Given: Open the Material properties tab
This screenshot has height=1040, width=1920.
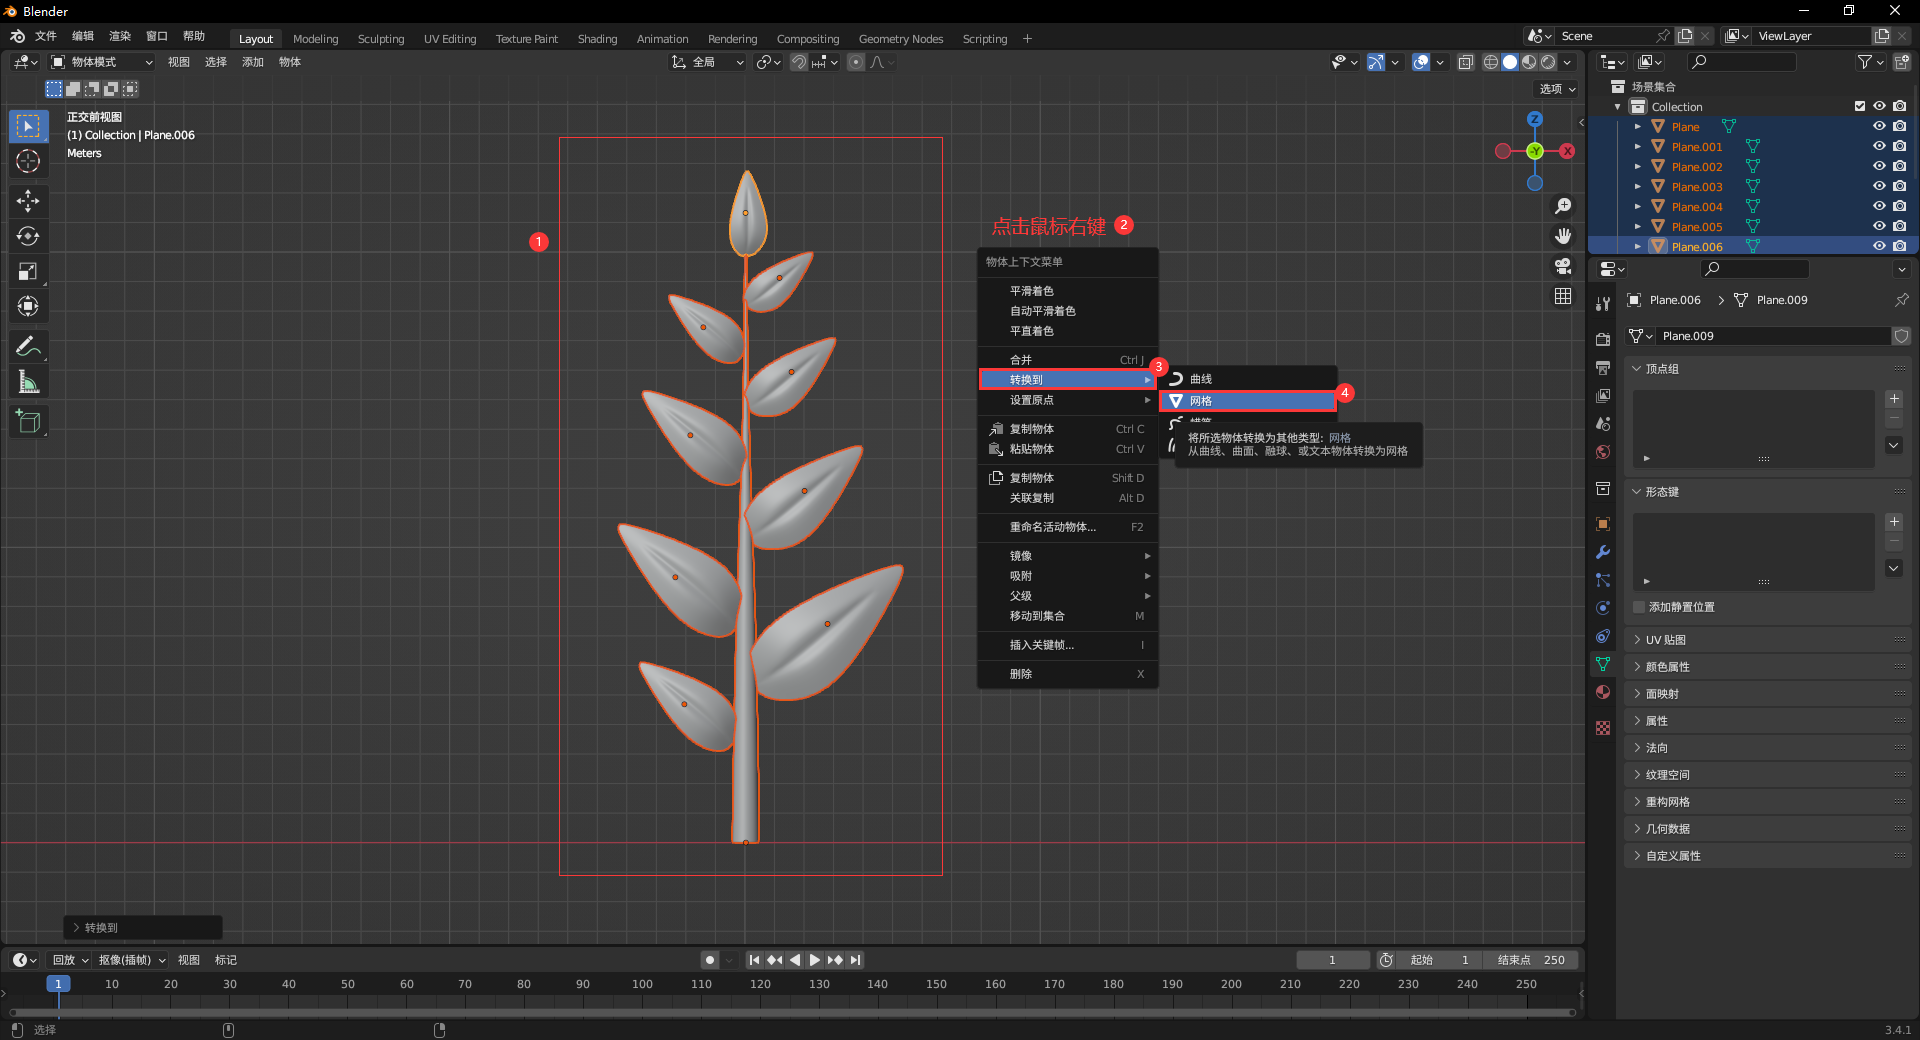Looking at the screenshot, I should tap(1603, 692).
